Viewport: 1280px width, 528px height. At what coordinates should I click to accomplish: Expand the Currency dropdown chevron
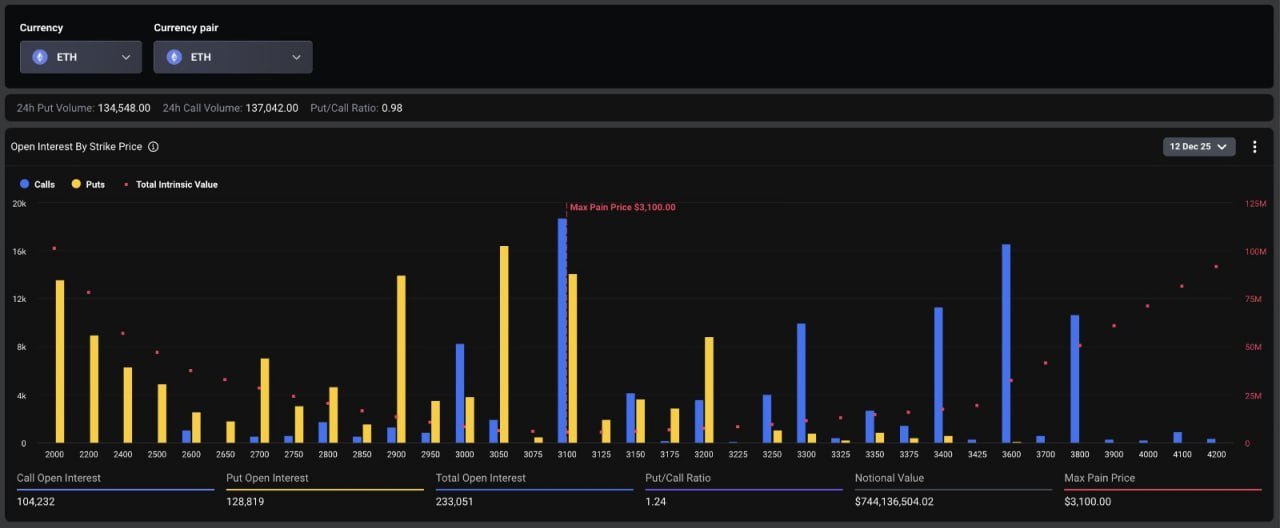point(126,57)
